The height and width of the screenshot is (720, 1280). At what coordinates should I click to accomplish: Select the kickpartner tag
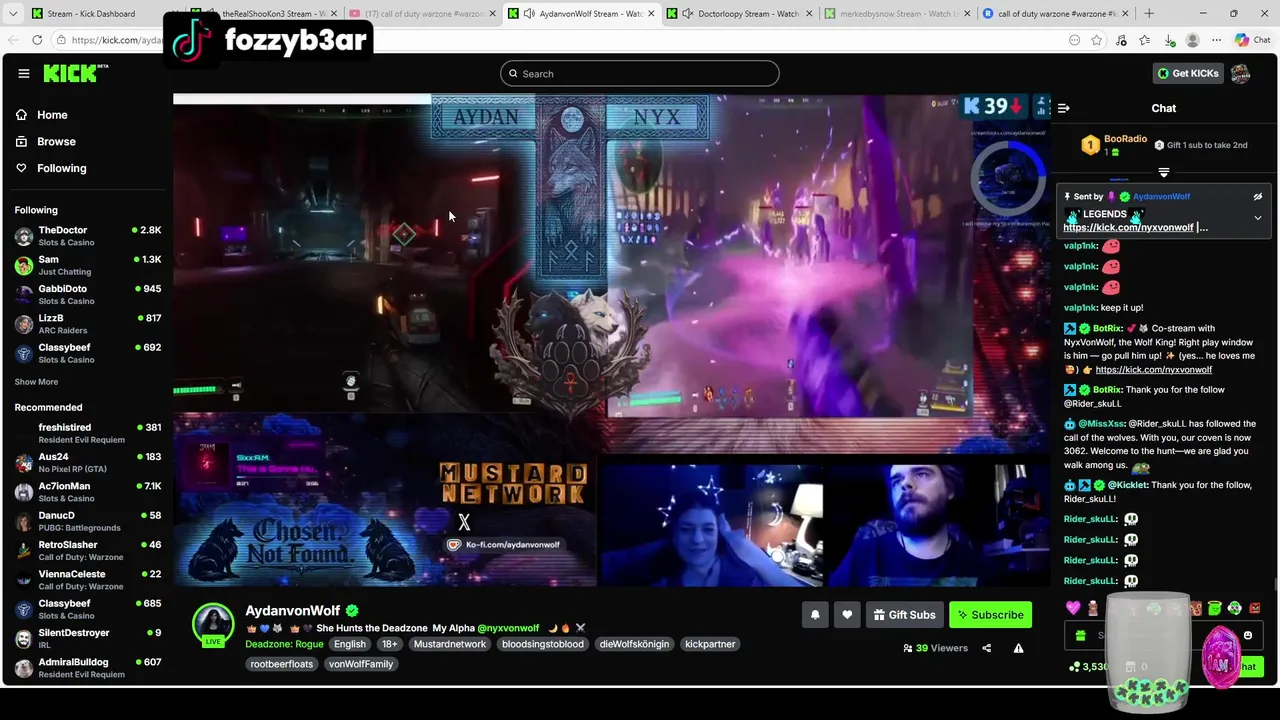(710, 644)
